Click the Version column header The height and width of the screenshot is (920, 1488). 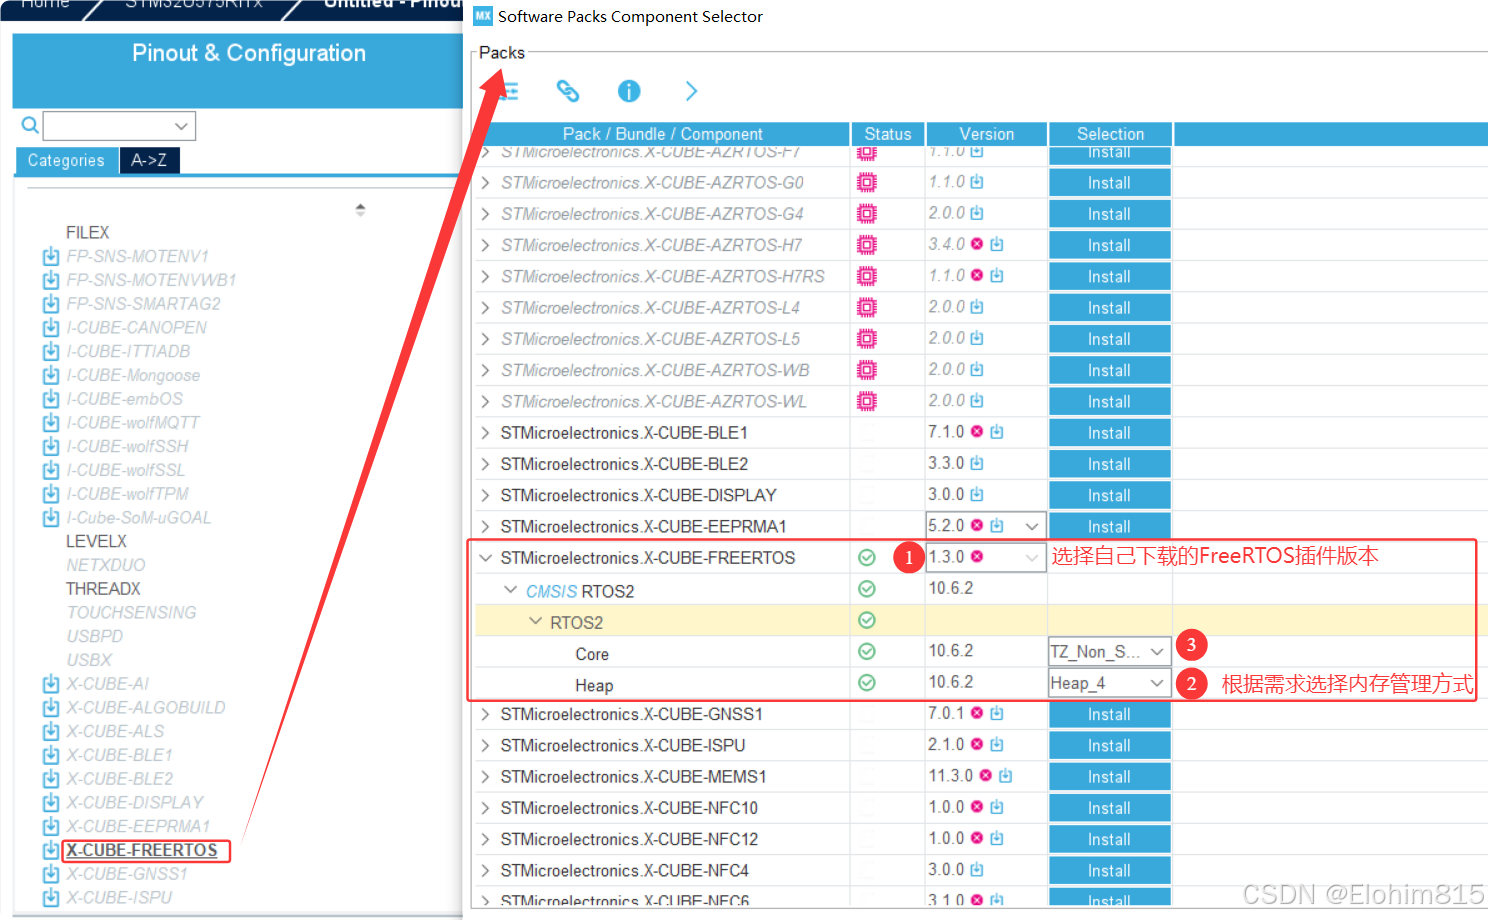pyautogui.click(x=986, y=134)
